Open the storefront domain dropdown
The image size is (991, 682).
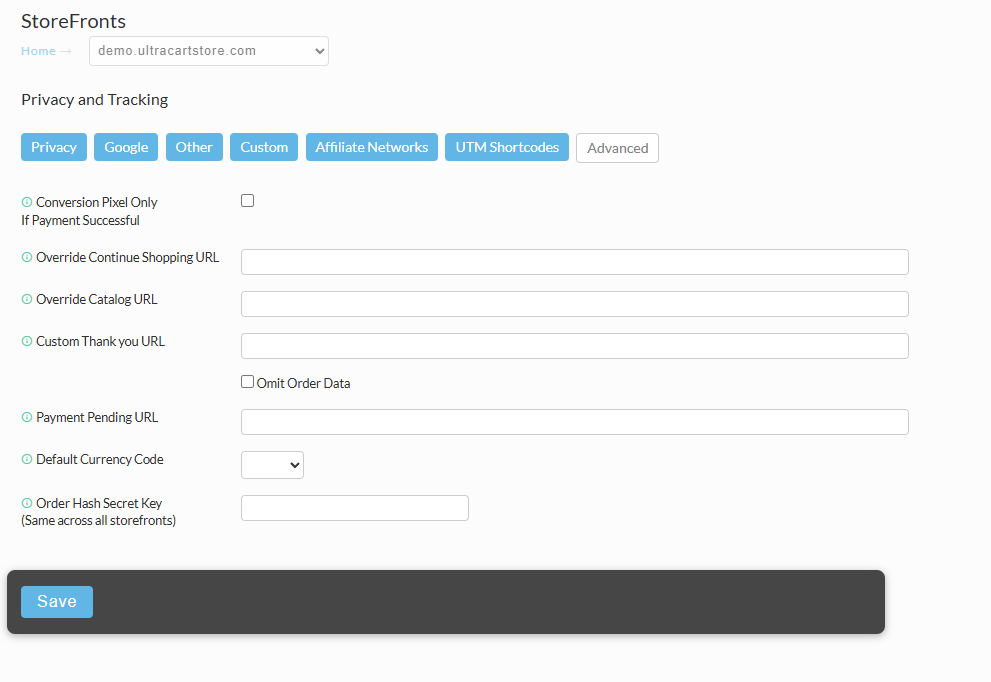(209, 51)
